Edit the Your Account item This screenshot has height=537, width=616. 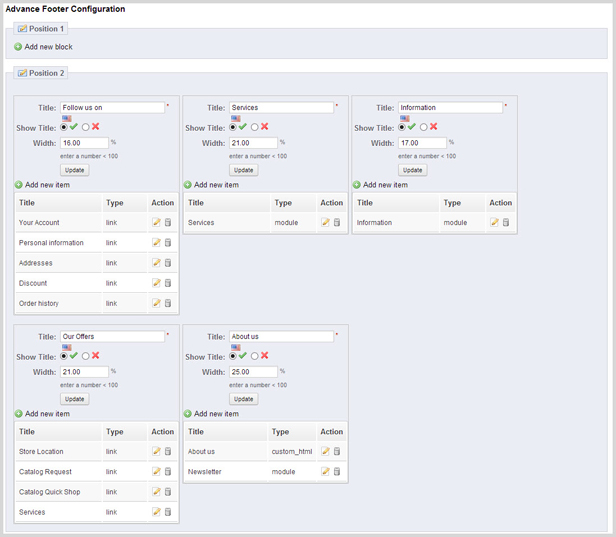[156, 222]
